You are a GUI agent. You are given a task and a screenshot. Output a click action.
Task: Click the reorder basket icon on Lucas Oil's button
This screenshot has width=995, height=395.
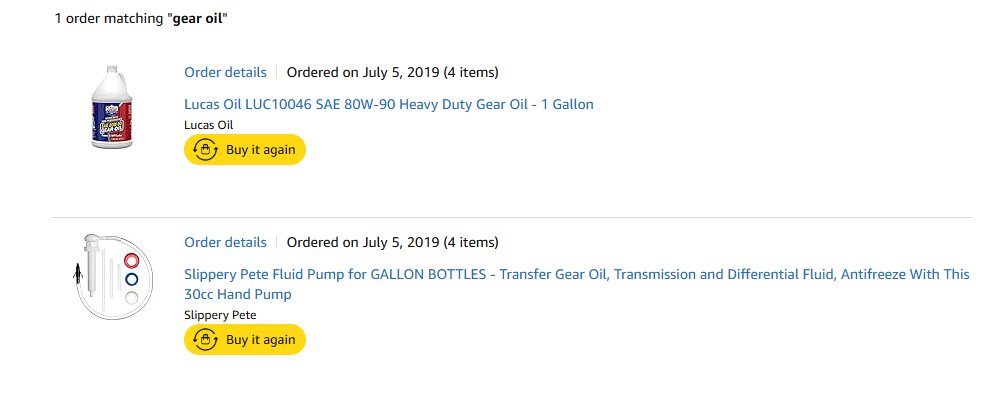(205, 150)
